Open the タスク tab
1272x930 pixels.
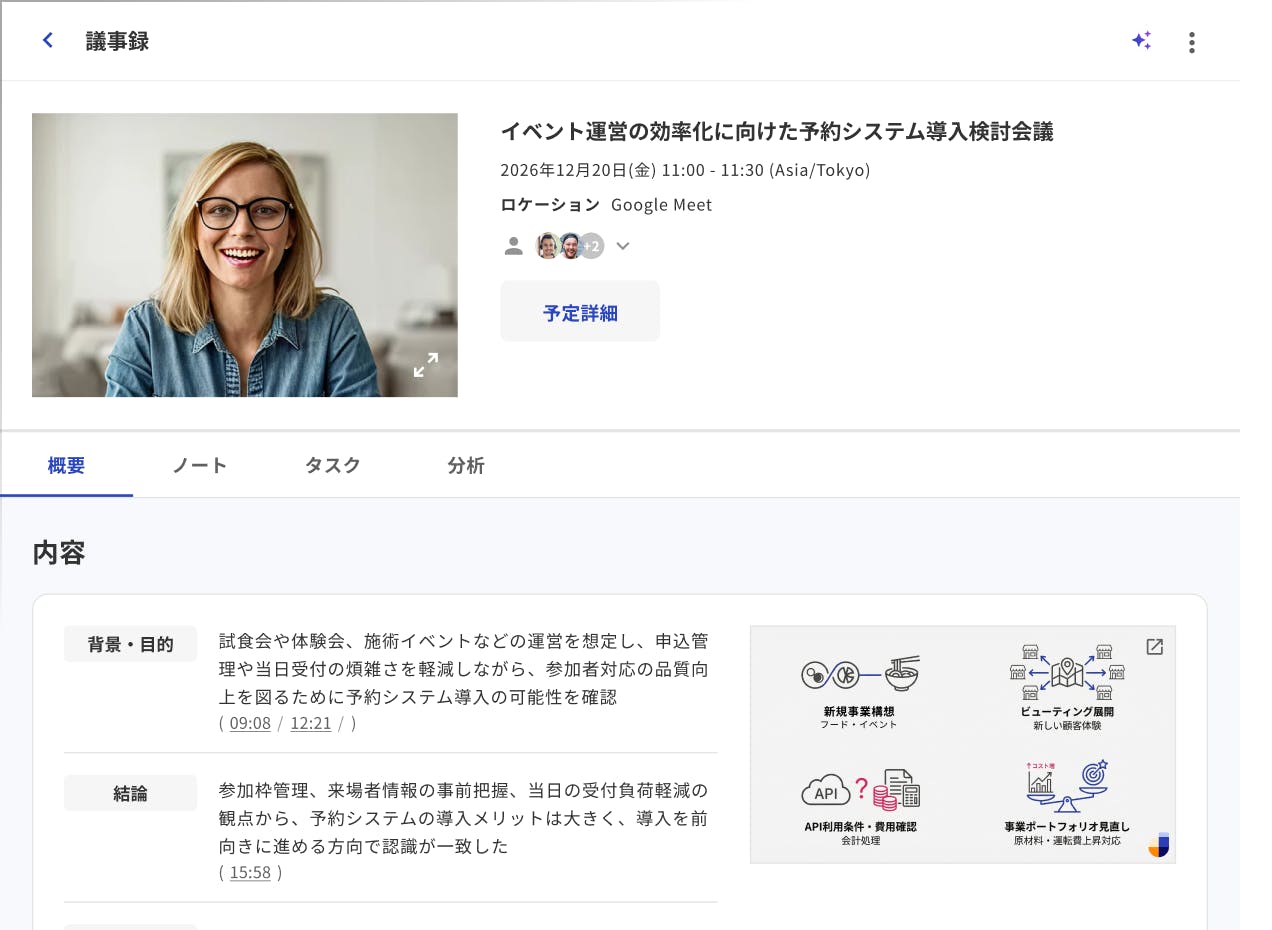click(x=332, y=465)
